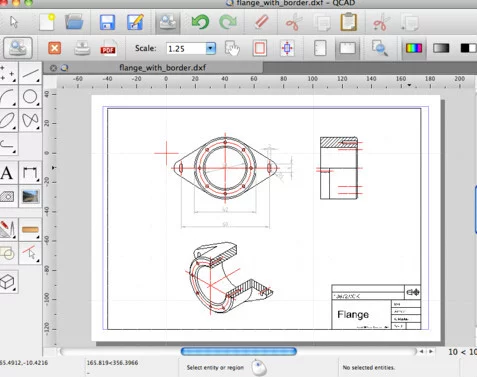Toggle black and white print mode
This screenshot has height=377, width=477.
pyautogui.click(x=468, y=48)
